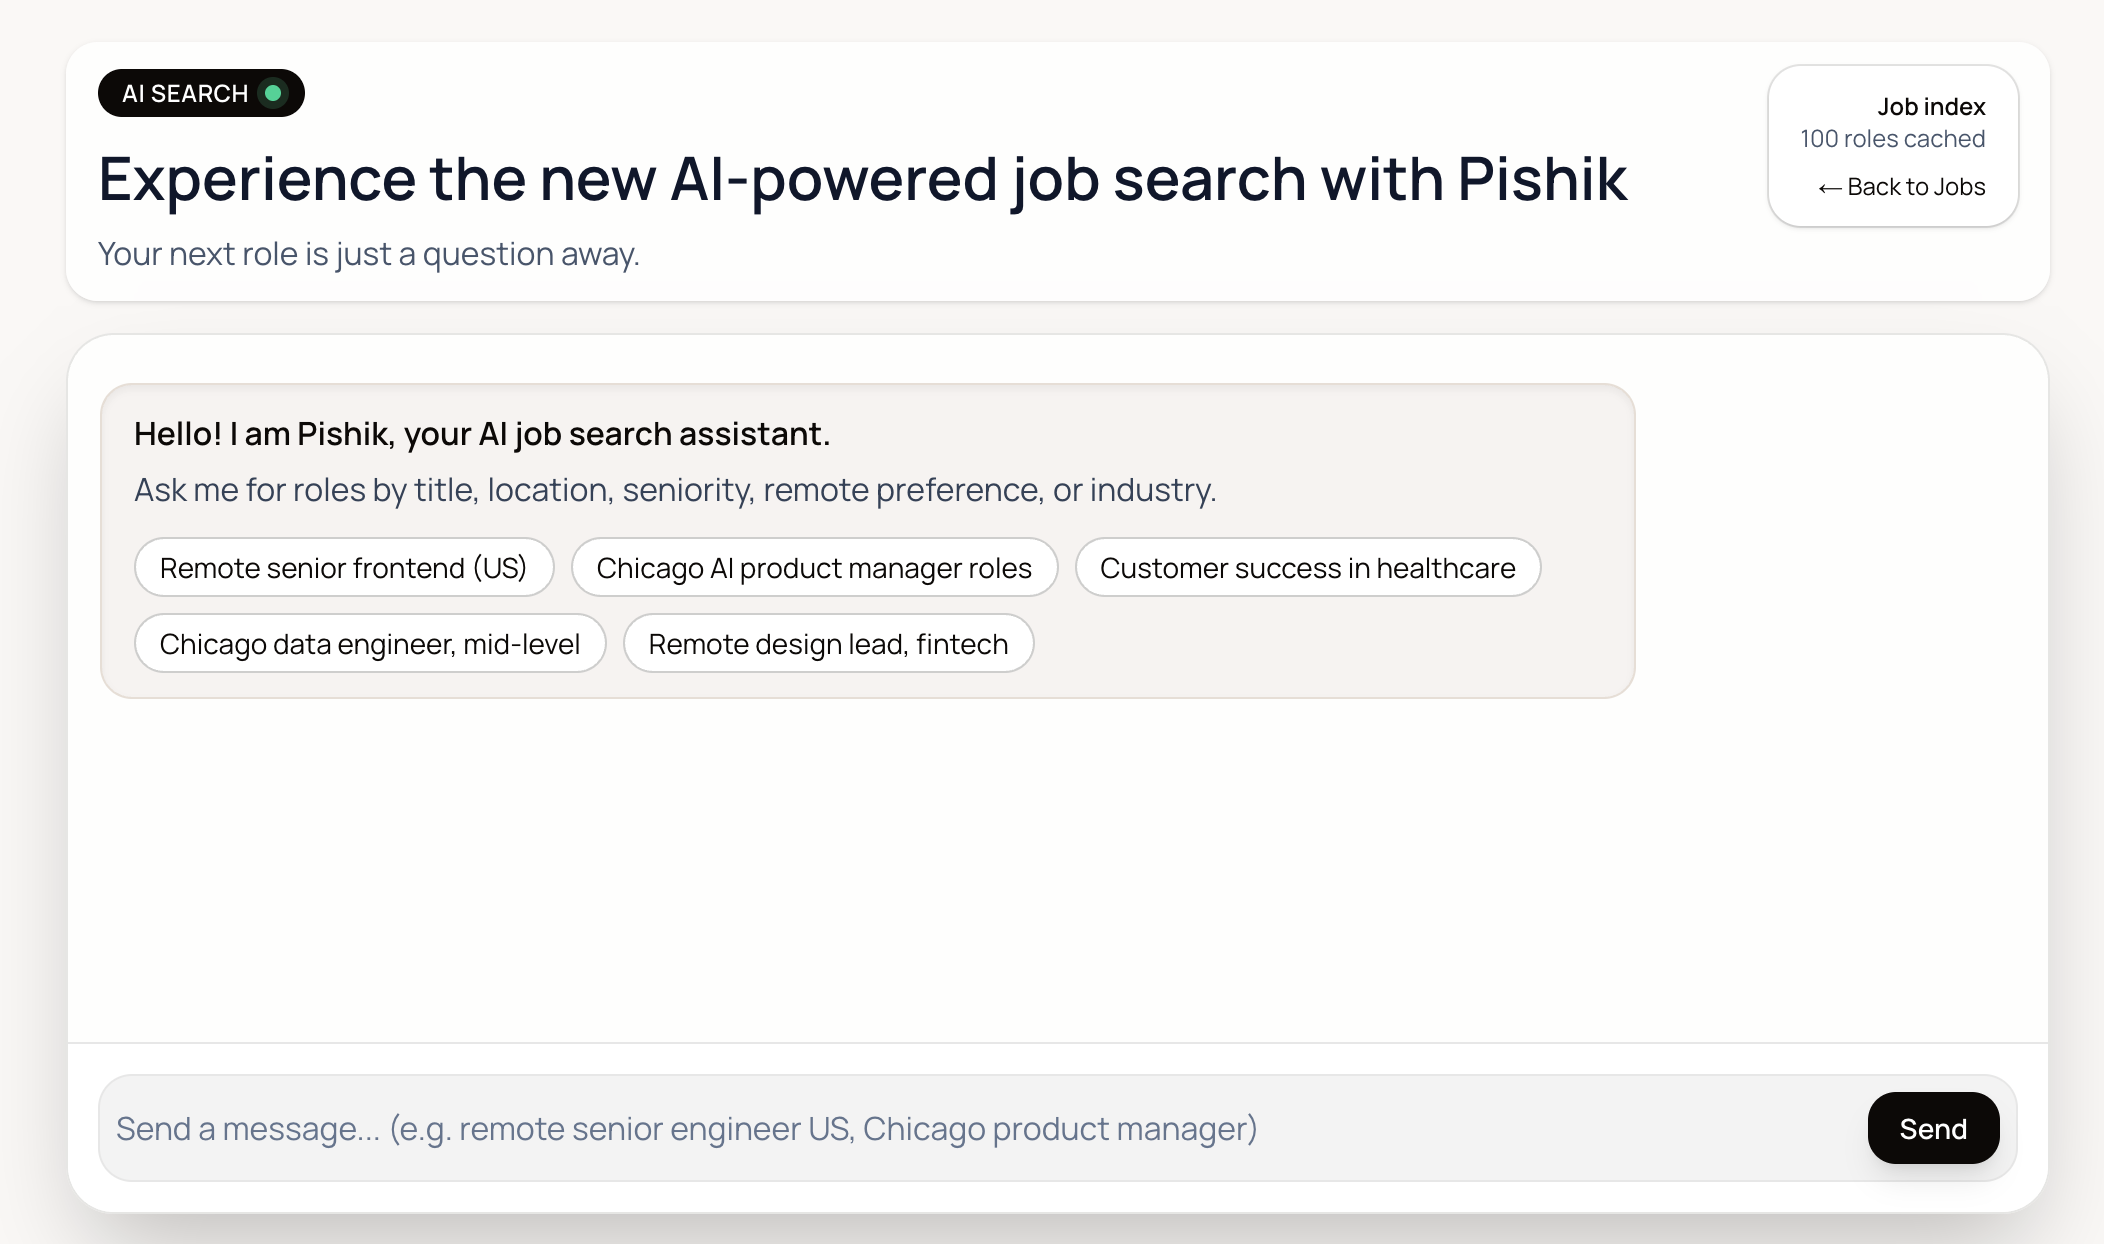Pick the Customer success in healthcare suggestion
The image size is (2104, 1244).
coord(1307,567)
